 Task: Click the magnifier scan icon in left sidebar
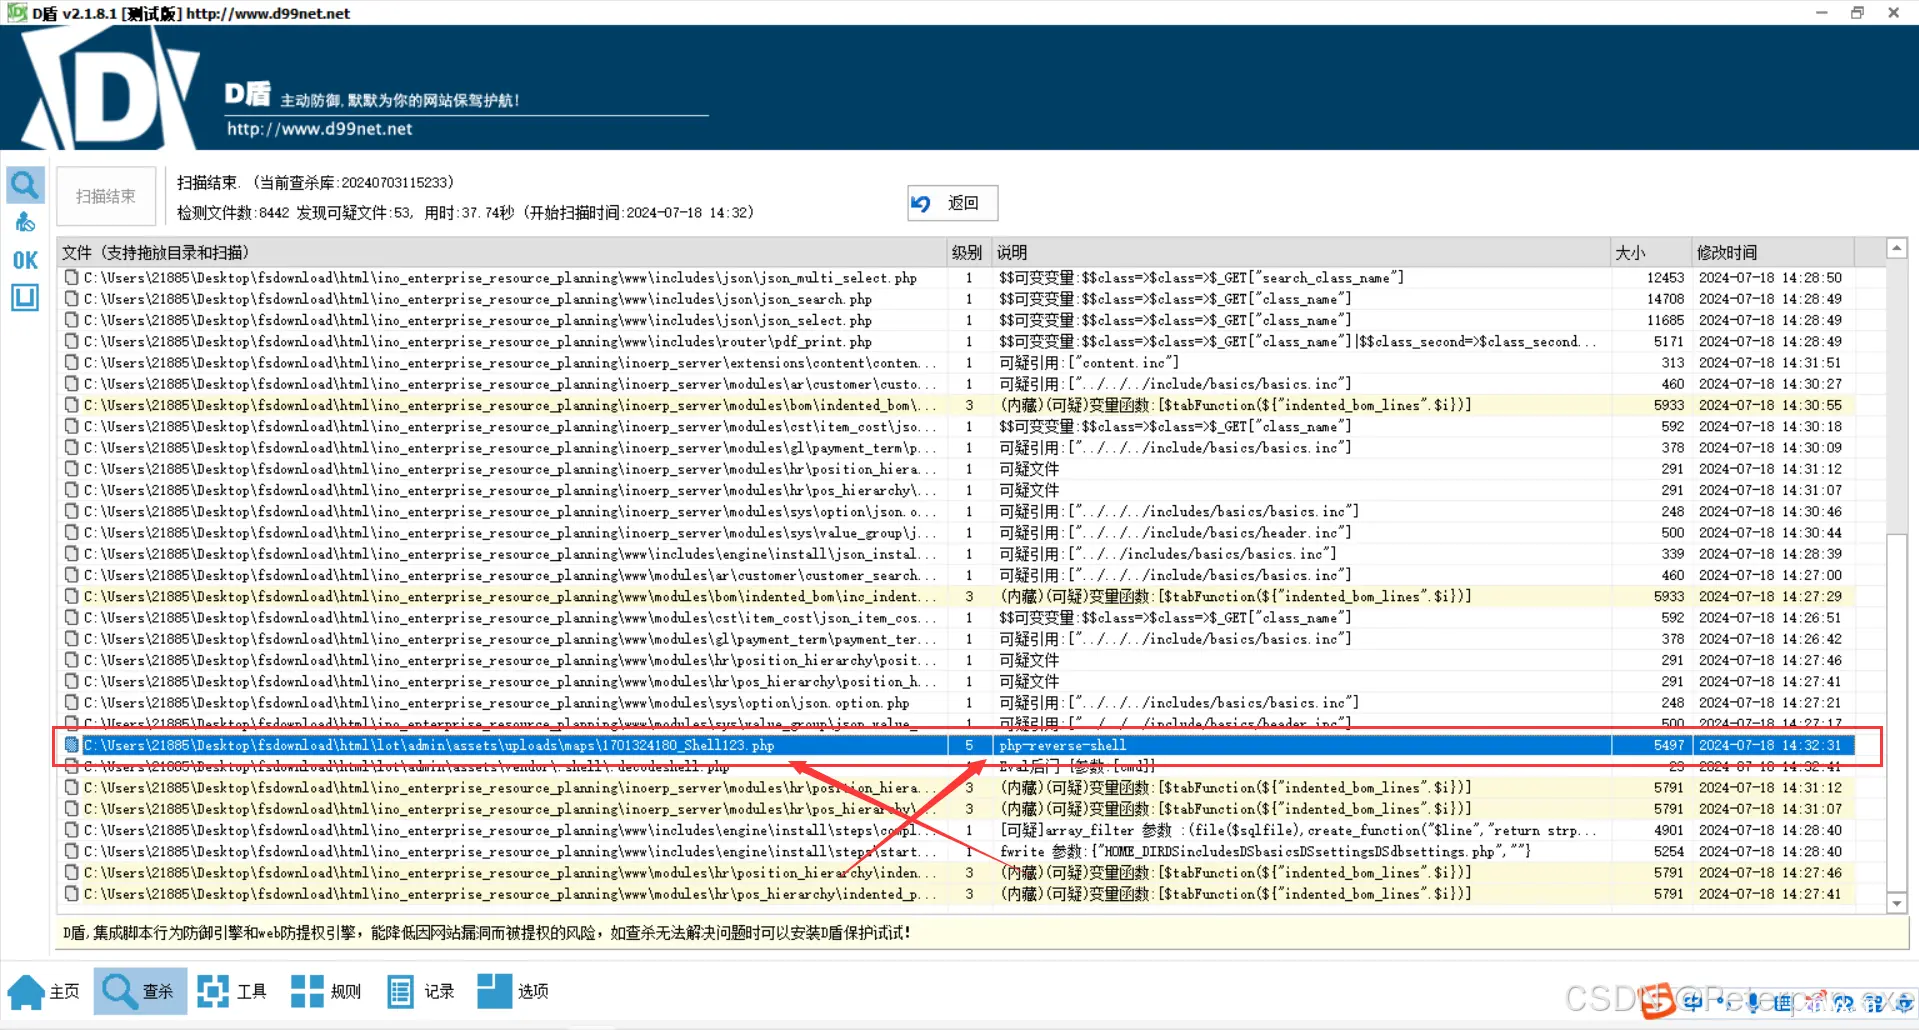(25, 185)
